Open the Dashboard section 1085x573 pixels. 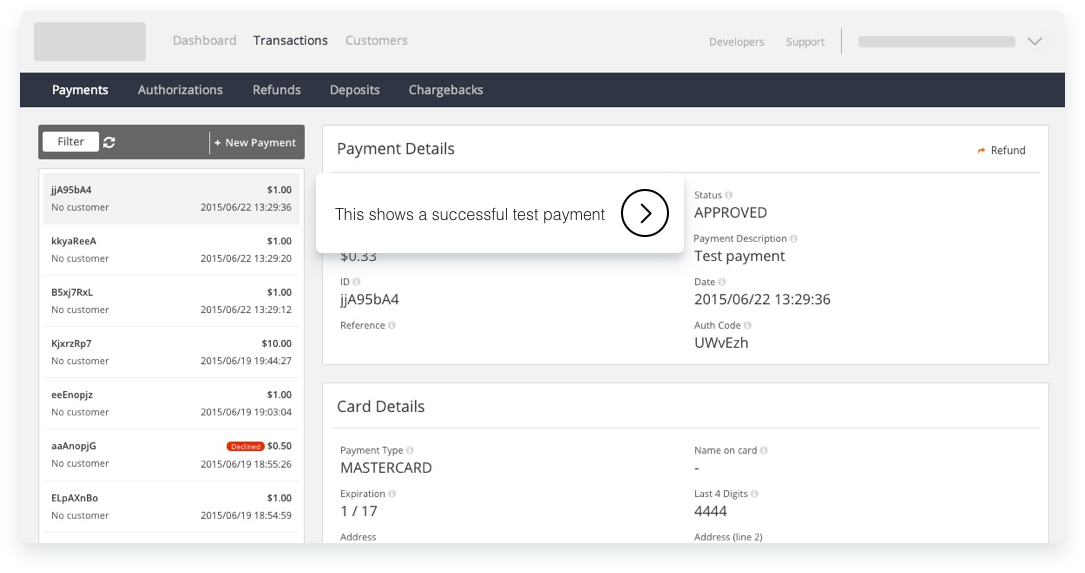pos(204,40)
